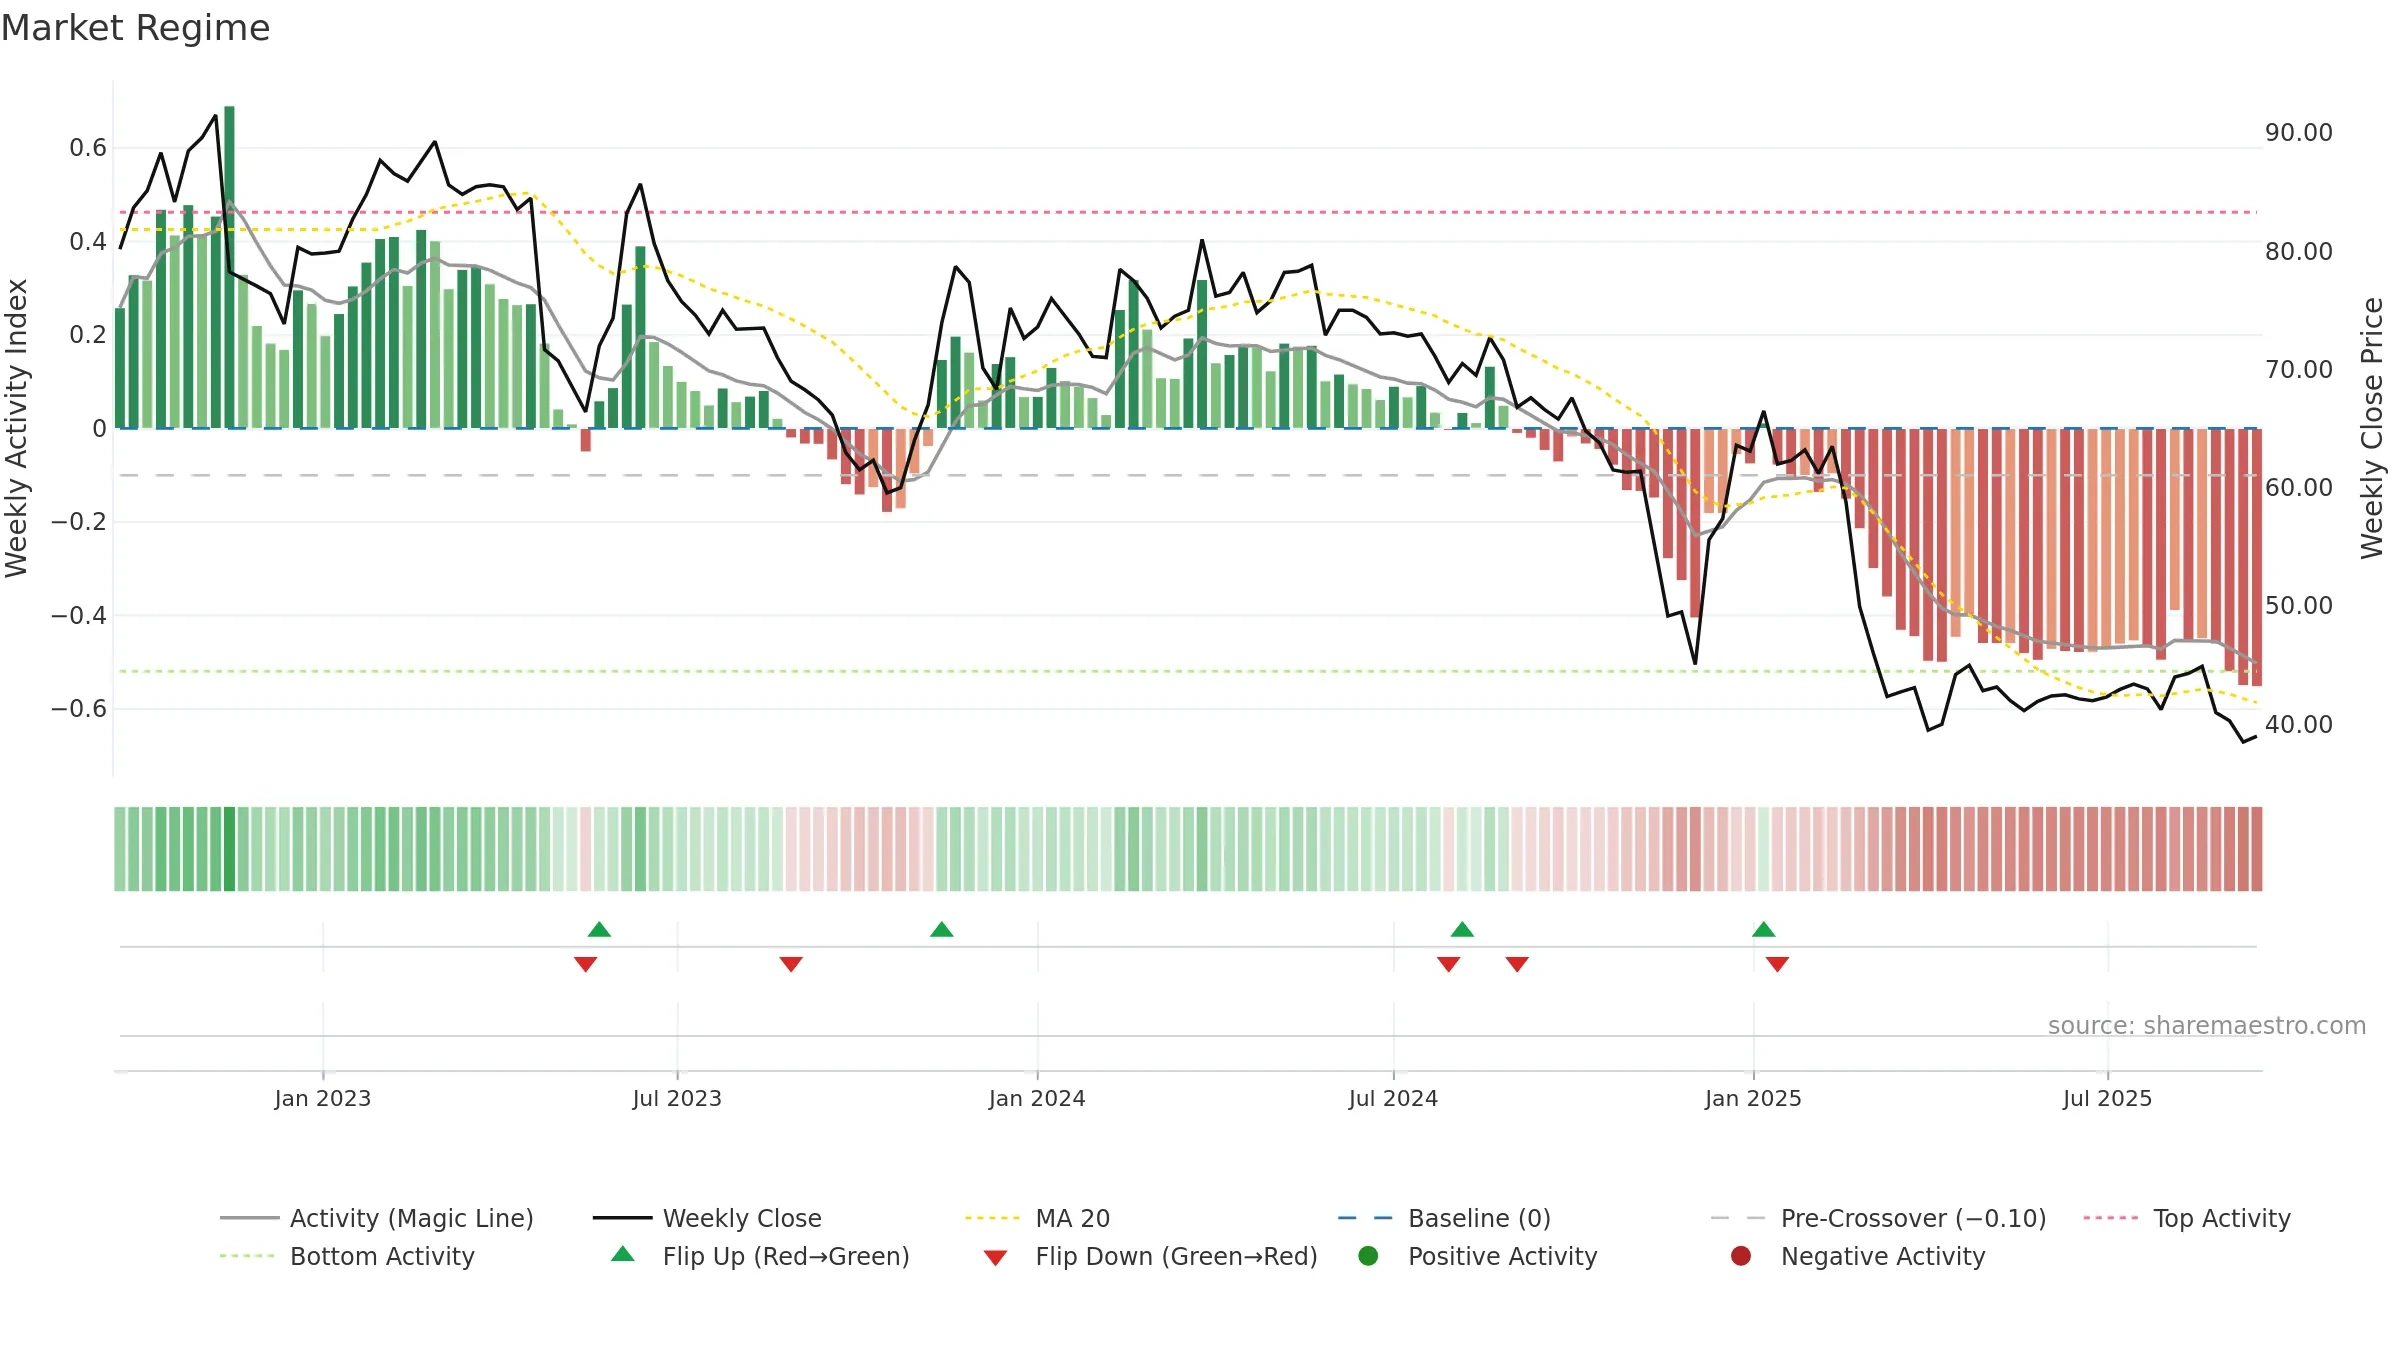Click the Jan 2025 x-axis label
Screen dimensions: 2400x1350
tap(1753, 1098)
